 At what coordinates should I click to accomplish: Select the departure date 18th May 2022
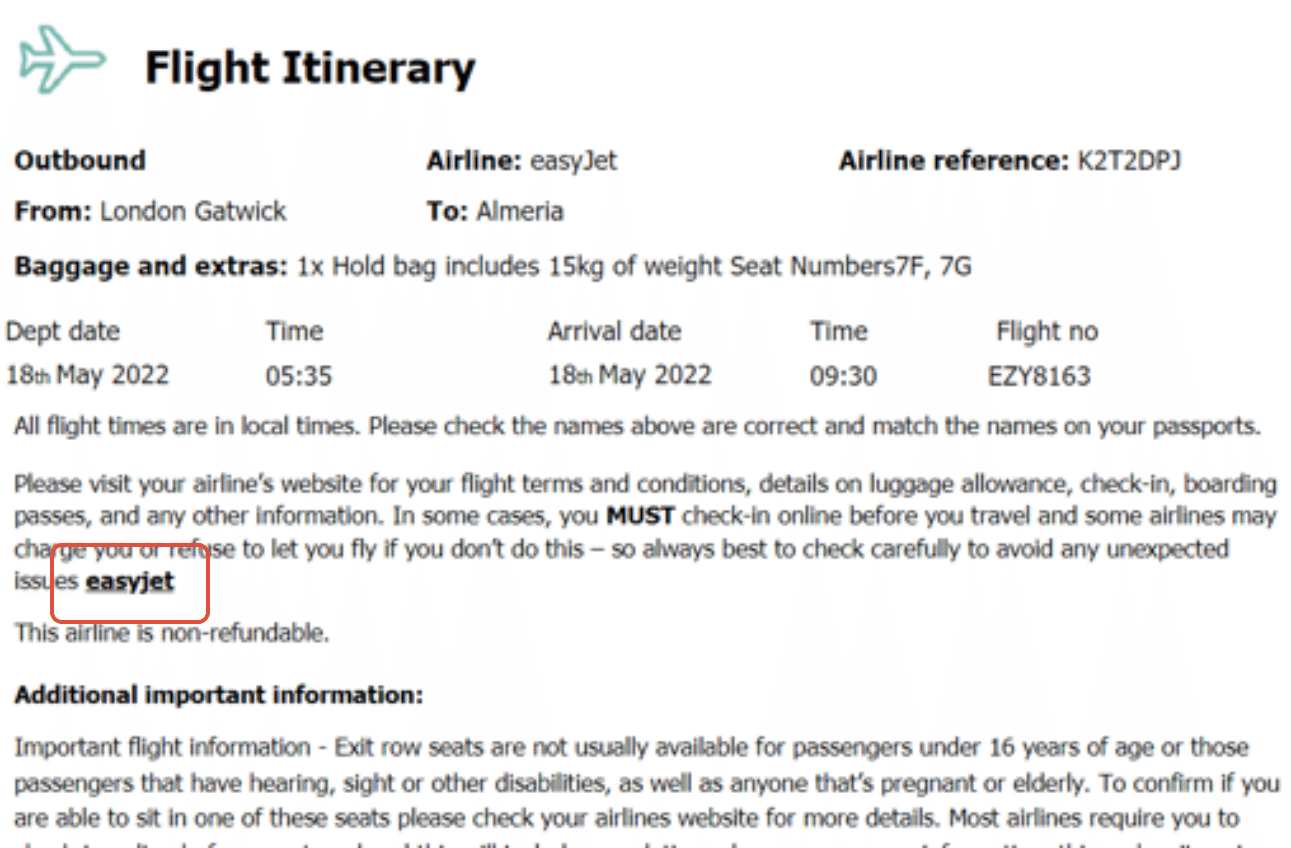tap(88, 376)
